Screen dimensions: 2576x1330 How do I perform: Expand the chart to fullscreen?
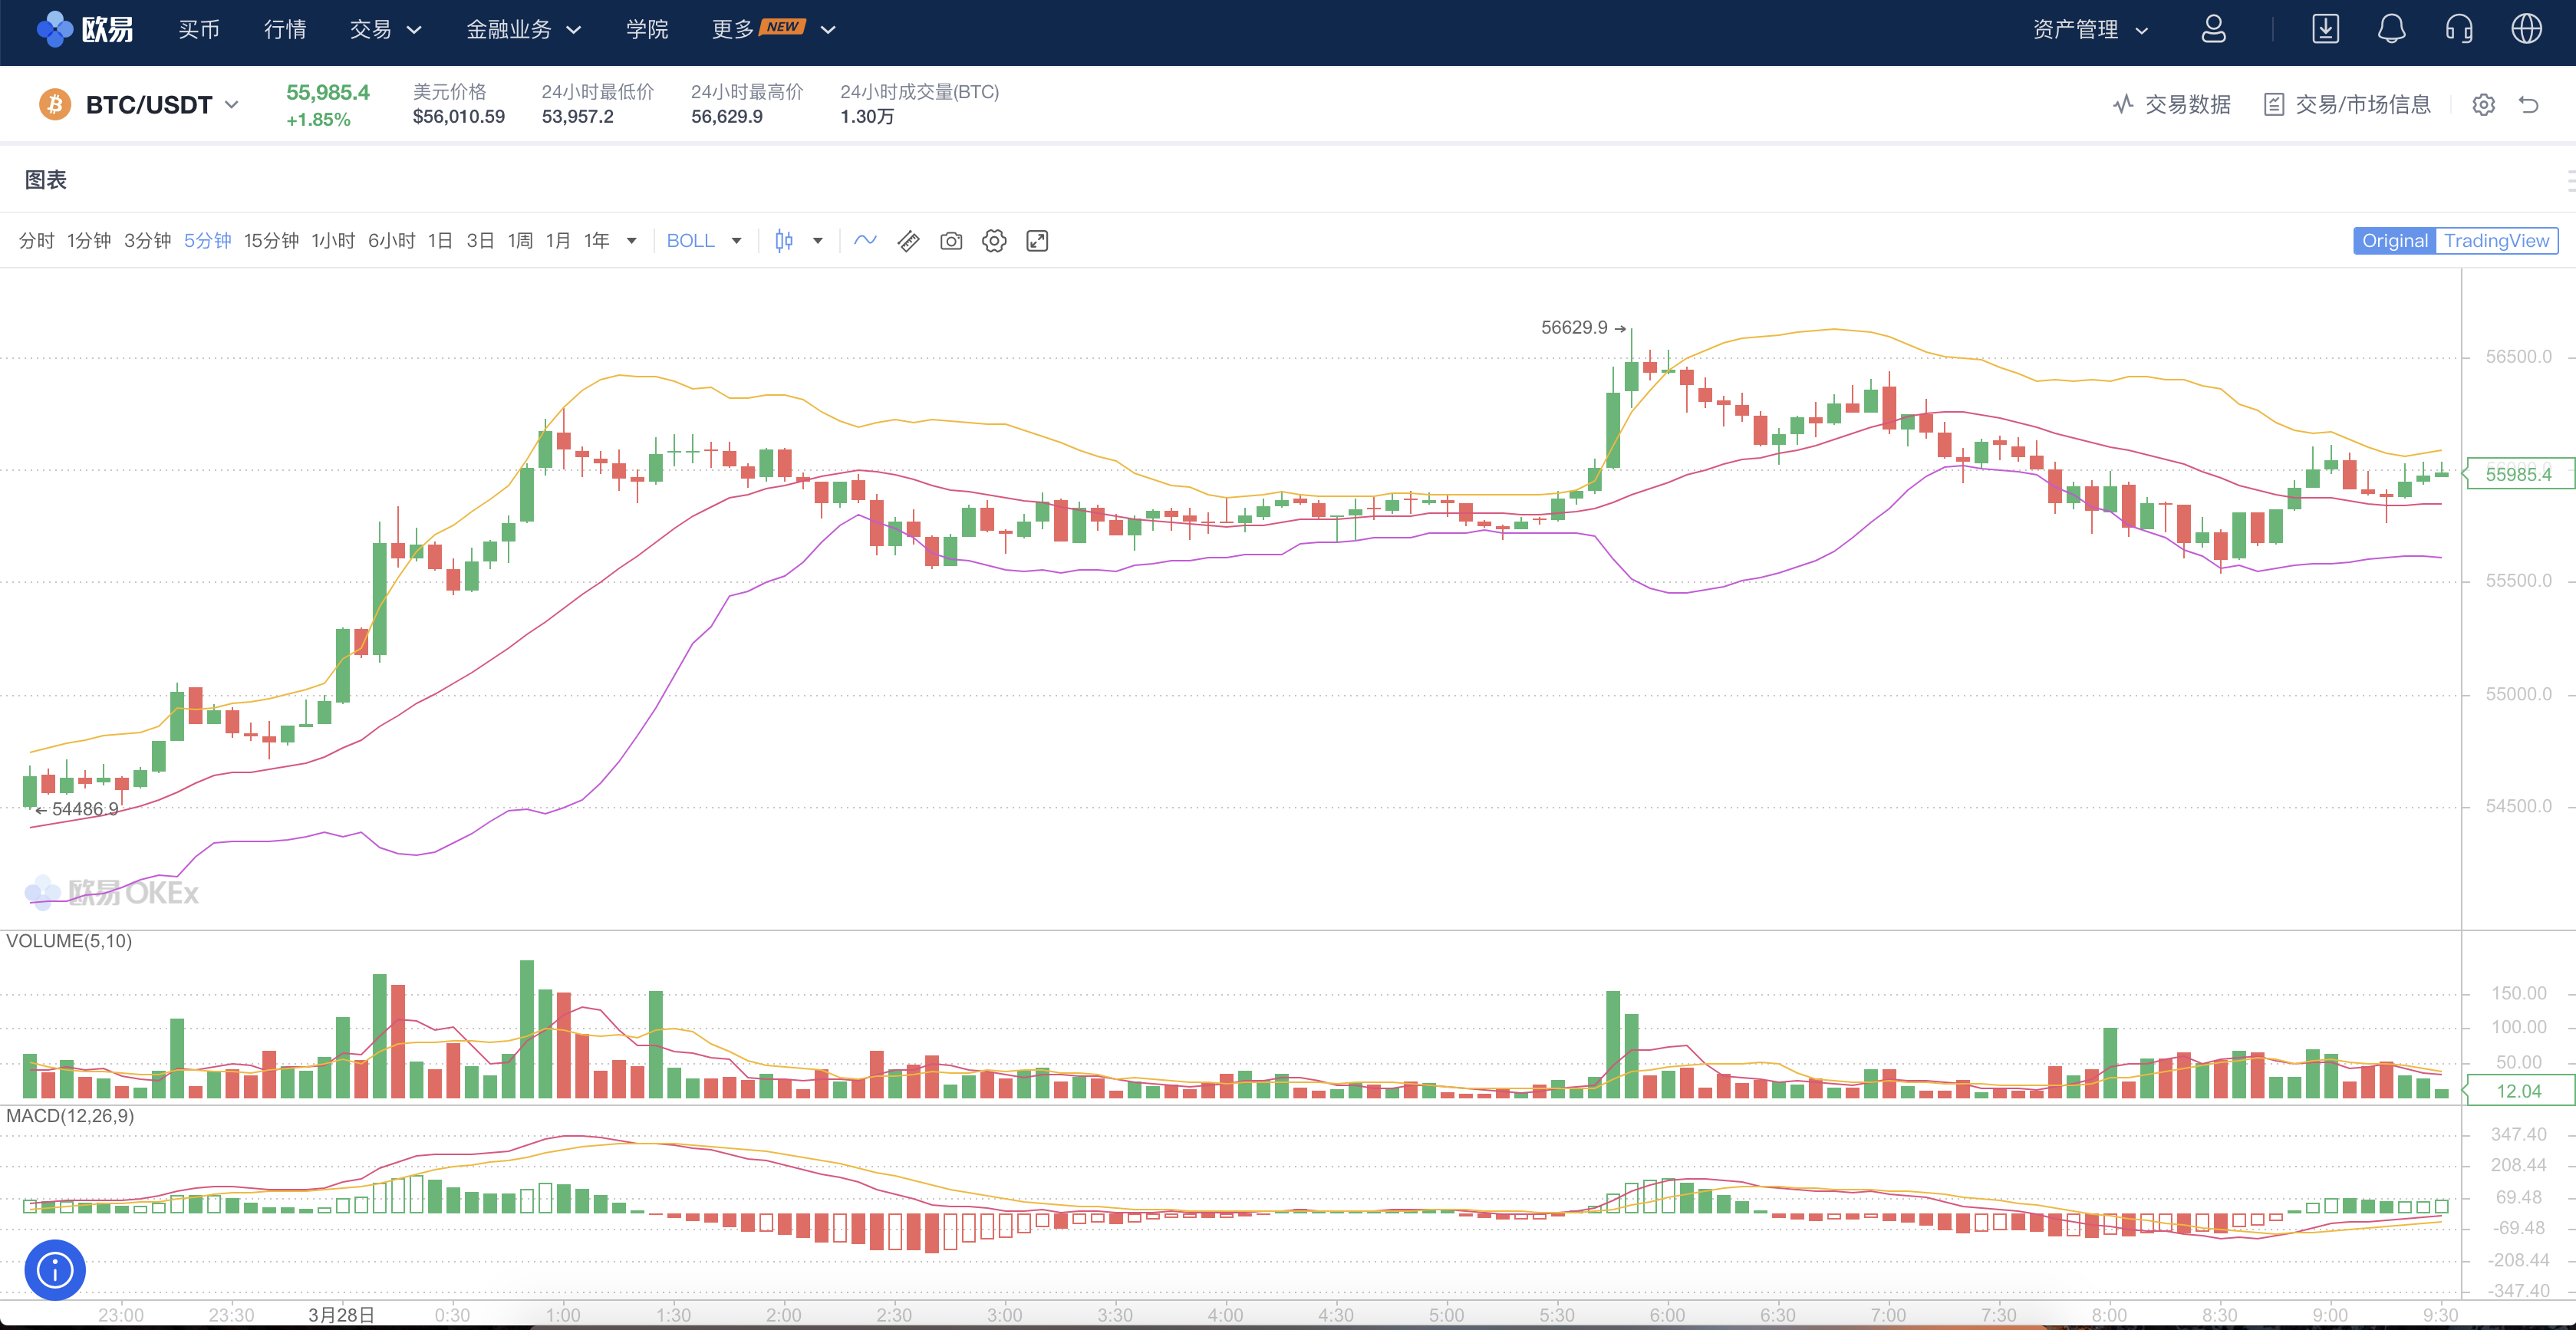click(x=1037, y=241)
